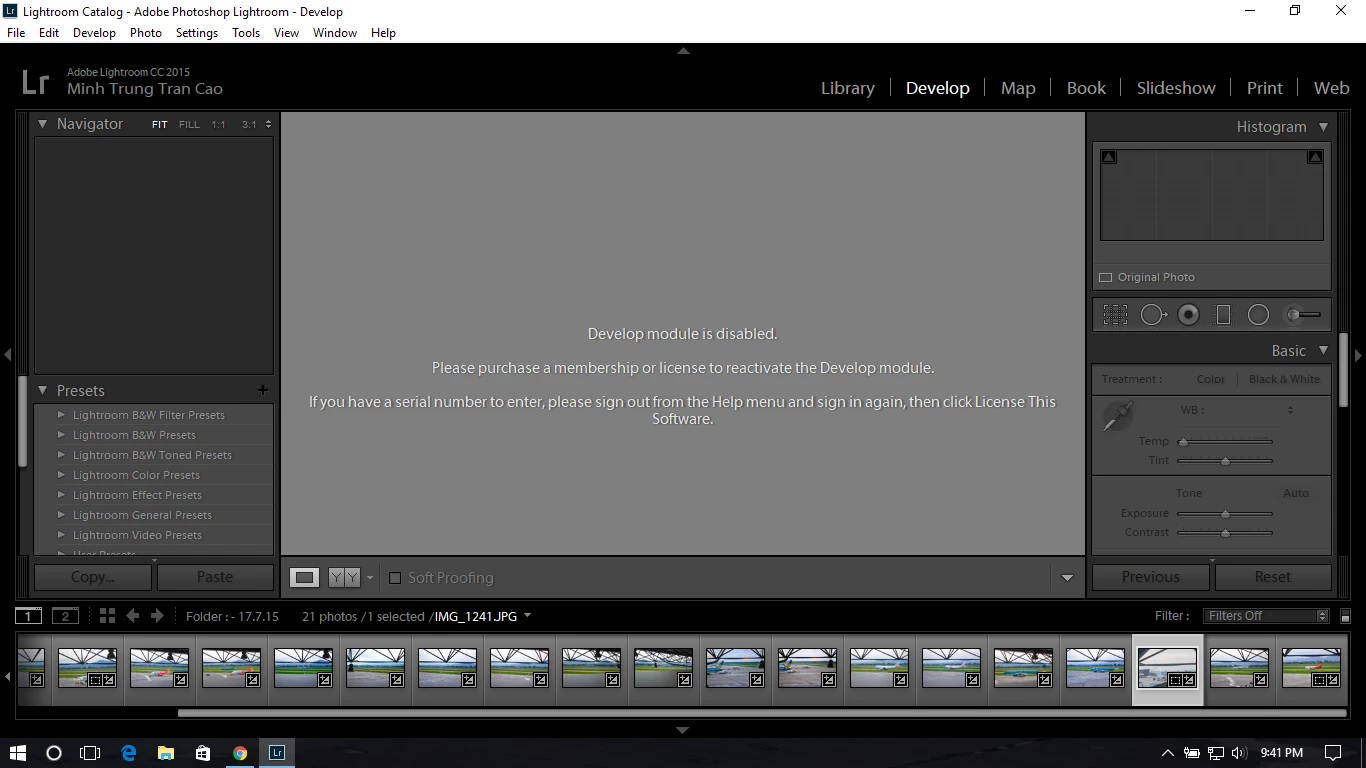Image resolution: width=1366 pixels, height=768 pixels.
Task: Open the WB white balance dropdown
Action: click(x=1290, y=410)
